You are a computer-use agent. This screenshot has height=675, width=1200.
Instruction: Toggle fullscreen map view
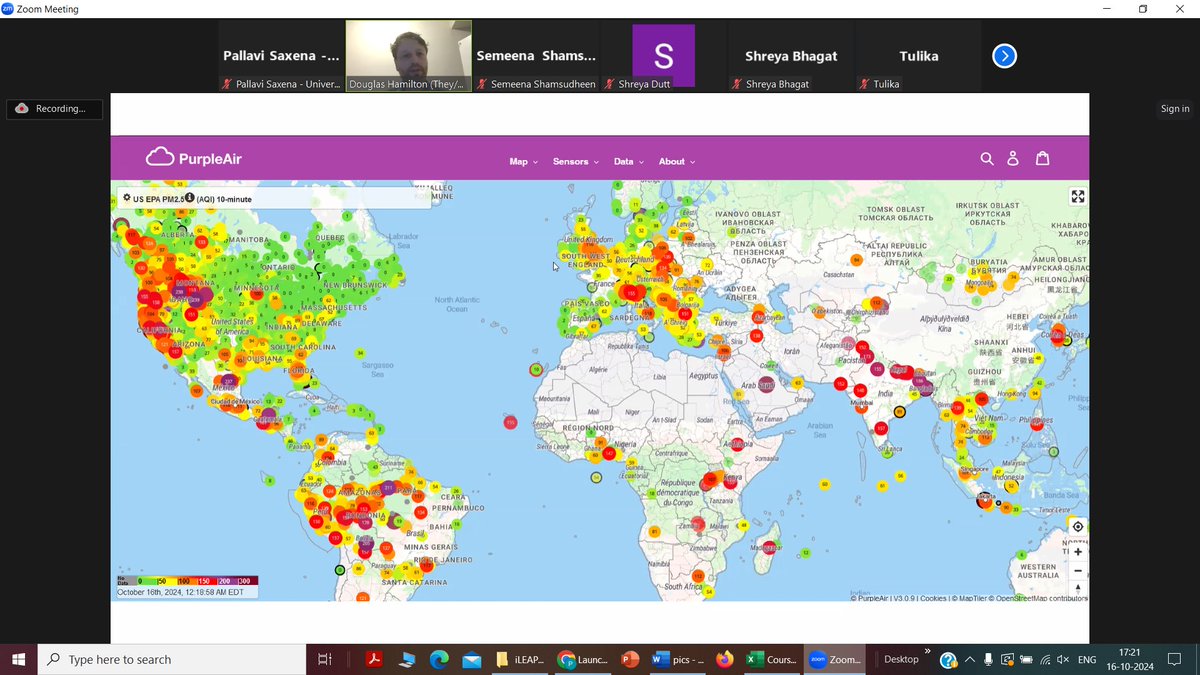(1077, 196)
